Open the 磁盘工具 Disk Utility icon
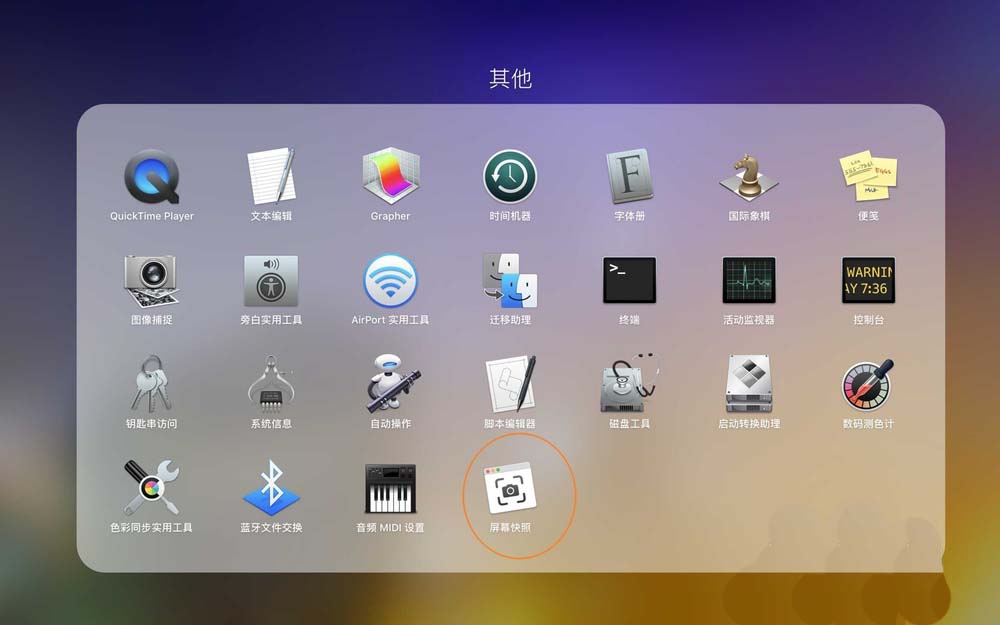This screenshot has width=1000, height=625. [x=629, y=383]
